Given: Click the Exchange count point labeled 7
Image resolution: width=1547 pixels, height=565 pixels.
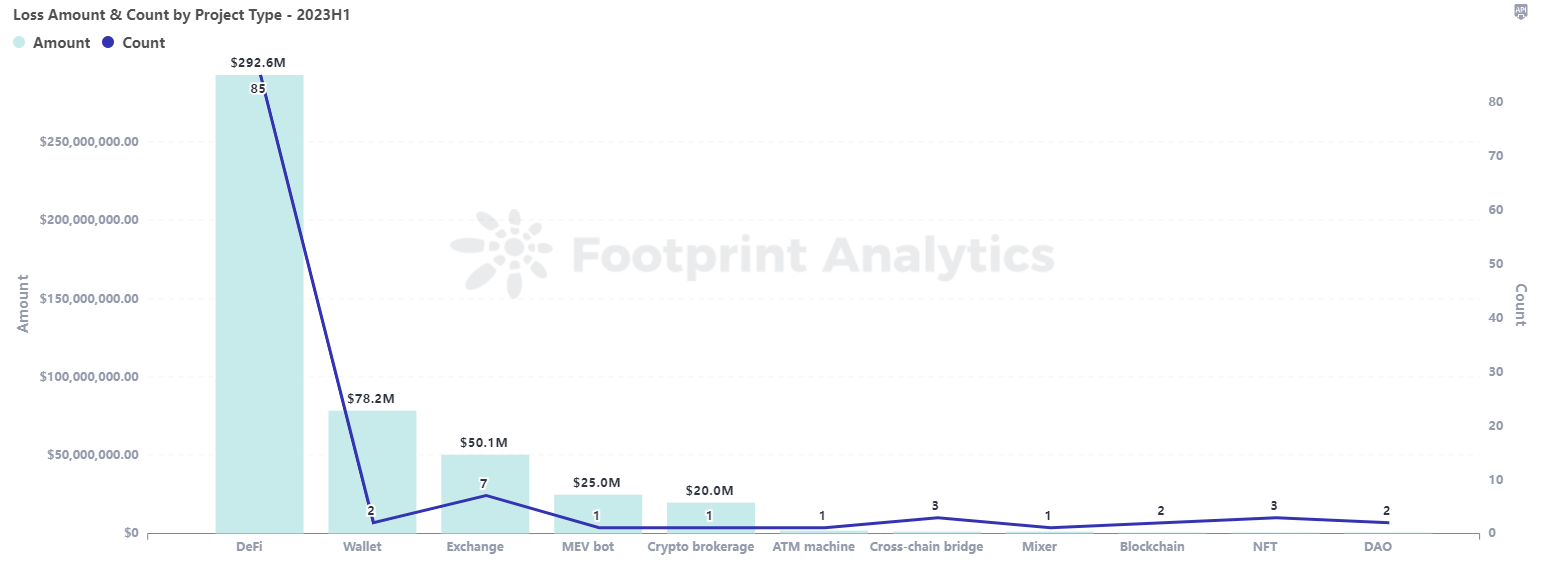Looking at the screenshot, I should click(x=485, y=495).
